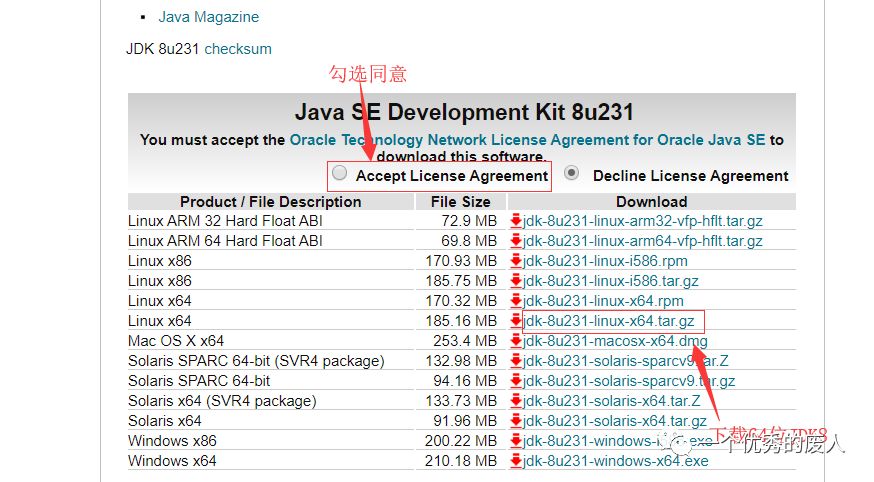Viewport: 874px width, 482px height.
Task: Click the Solaris x64 (SVR4 package) label
Action: (x=222, y=401)
